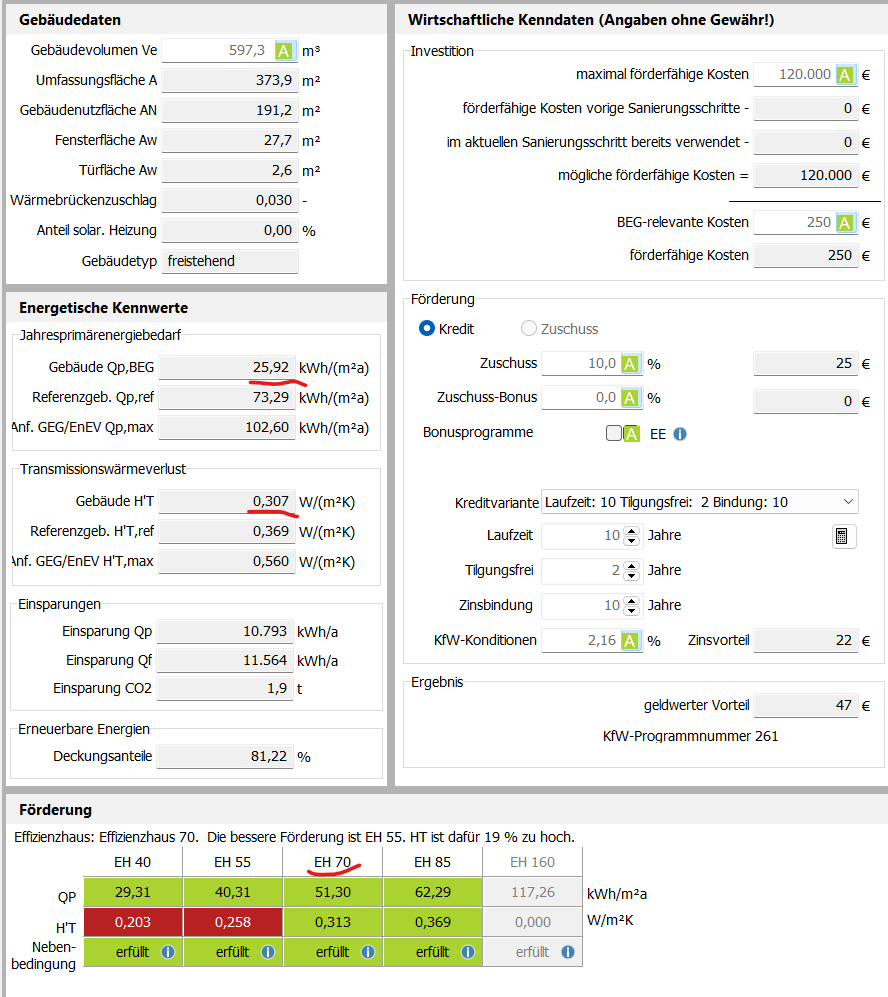Screen dimensions: 888x997
Task: Click the EH 85 column header
Action: point(432,862)
